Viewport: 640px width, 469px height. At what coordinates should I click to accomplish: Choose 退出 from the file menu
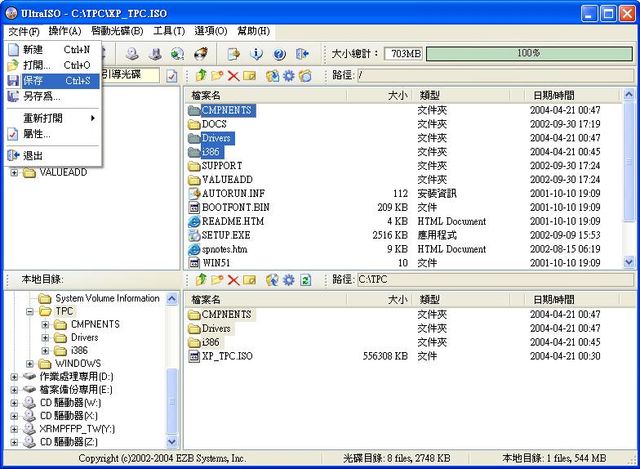click(53, 156)
